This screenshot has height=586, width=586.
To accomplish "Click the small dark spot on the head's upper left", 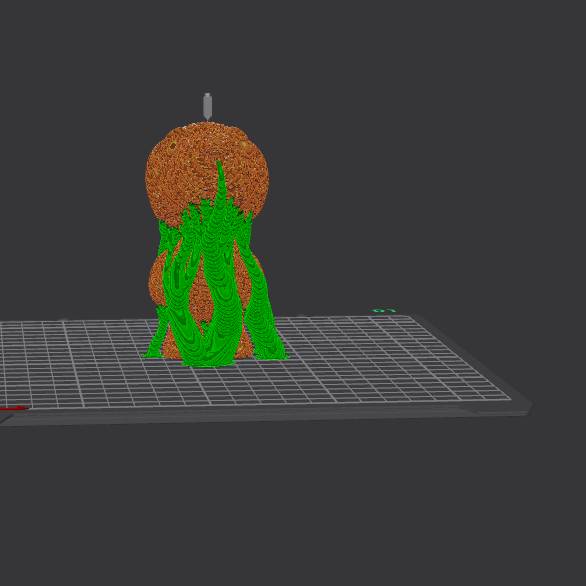I will point(173,145).
